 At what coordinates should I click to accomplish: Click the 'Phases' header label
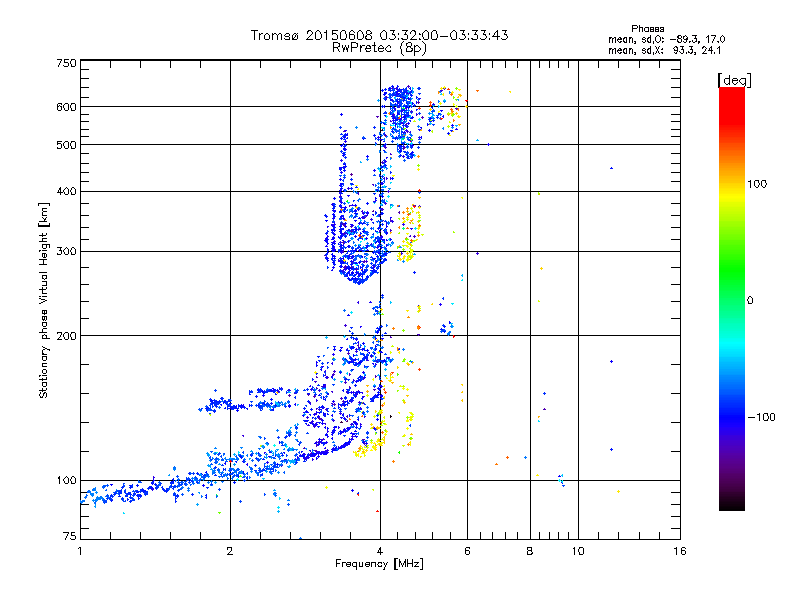pos(647,29)
